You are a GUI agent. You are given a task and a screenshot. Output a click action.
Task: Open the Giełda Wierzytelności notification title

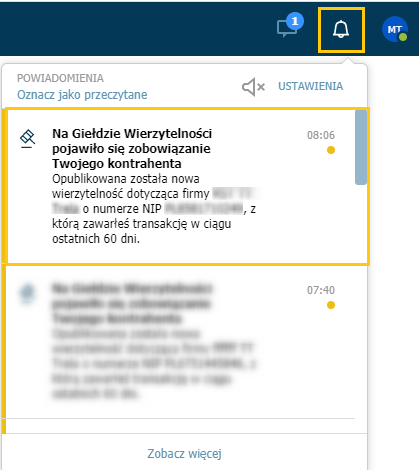[x=132, y=149]
